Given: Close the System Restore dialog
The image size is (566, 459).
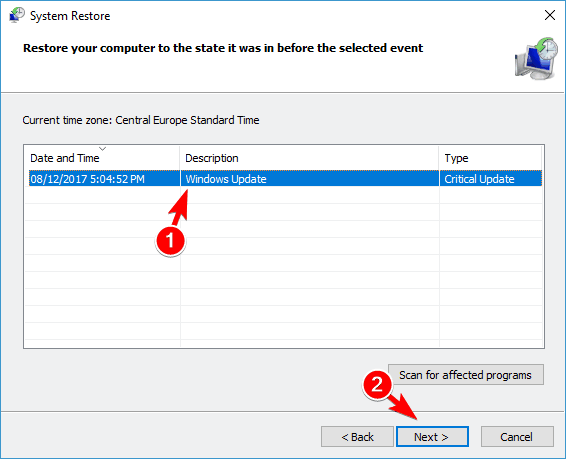Looking at the screenshot, I should point(549,15).
